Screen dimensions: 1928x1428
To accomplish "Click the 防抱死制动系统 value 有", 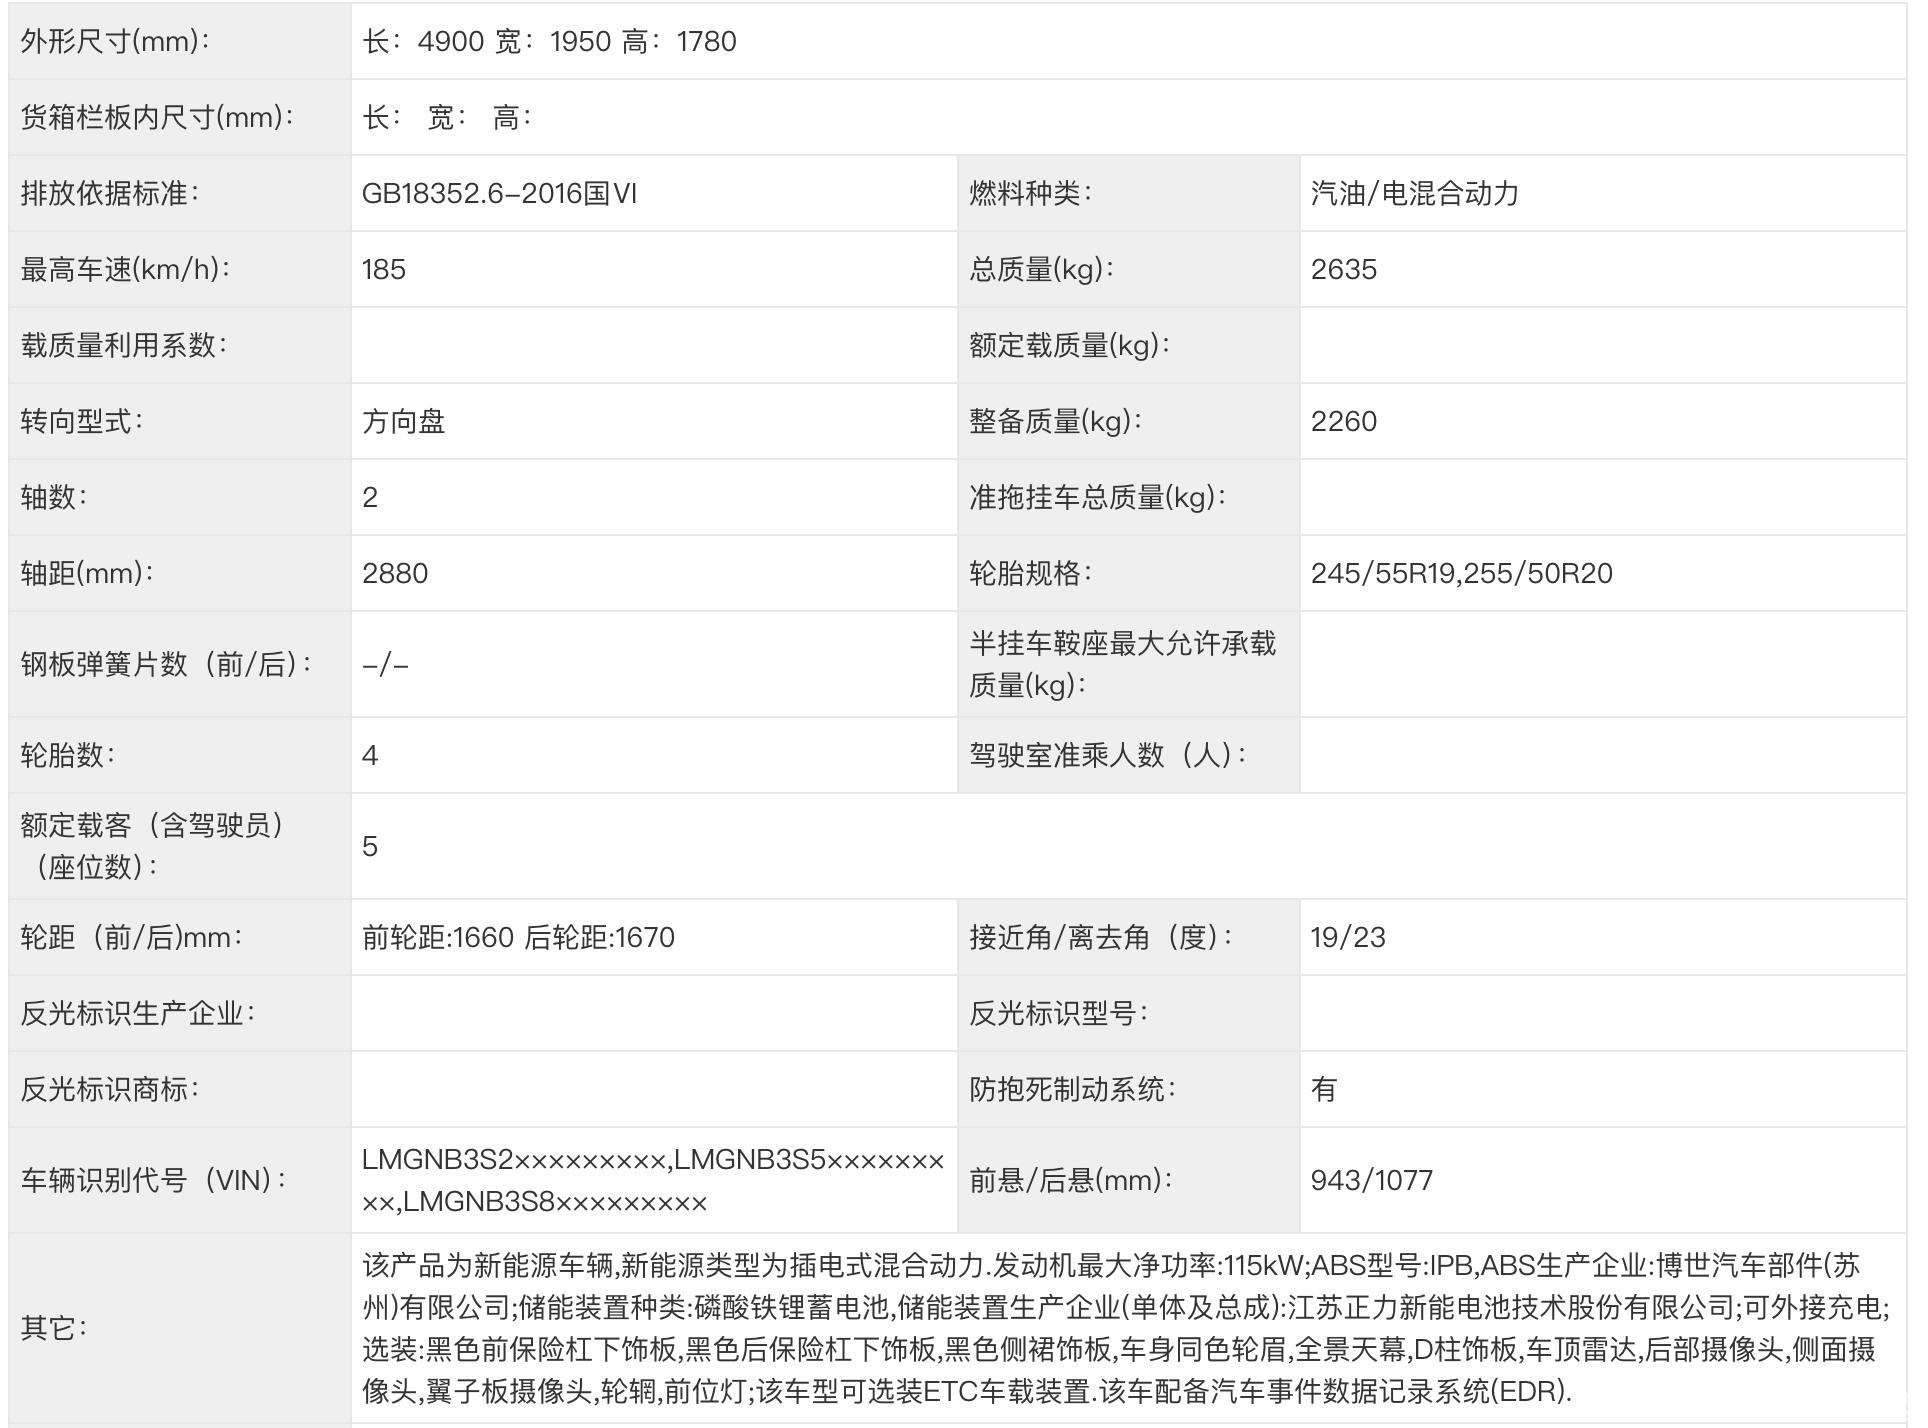I will pyautogui.click(x=1323, y=1090).
